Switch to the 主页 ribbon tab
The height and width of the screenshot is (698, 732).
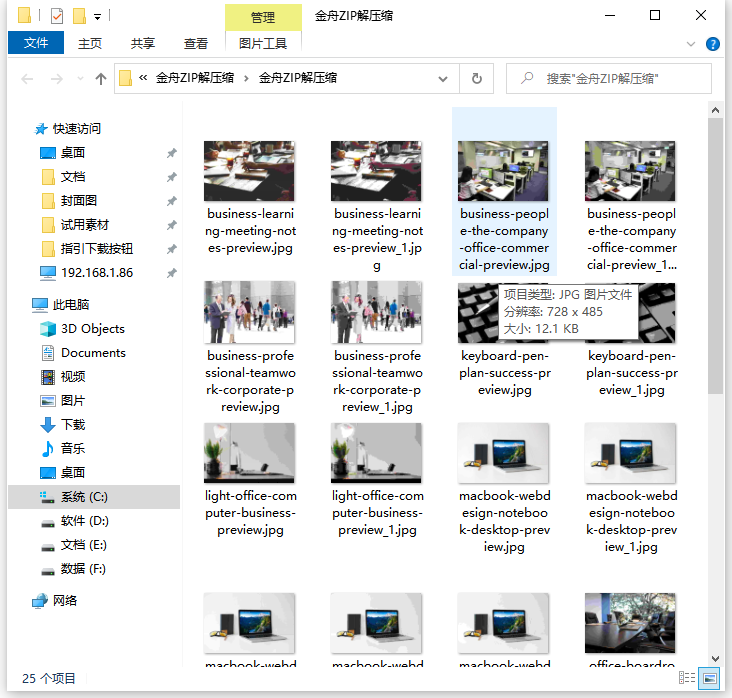(90, 43)
